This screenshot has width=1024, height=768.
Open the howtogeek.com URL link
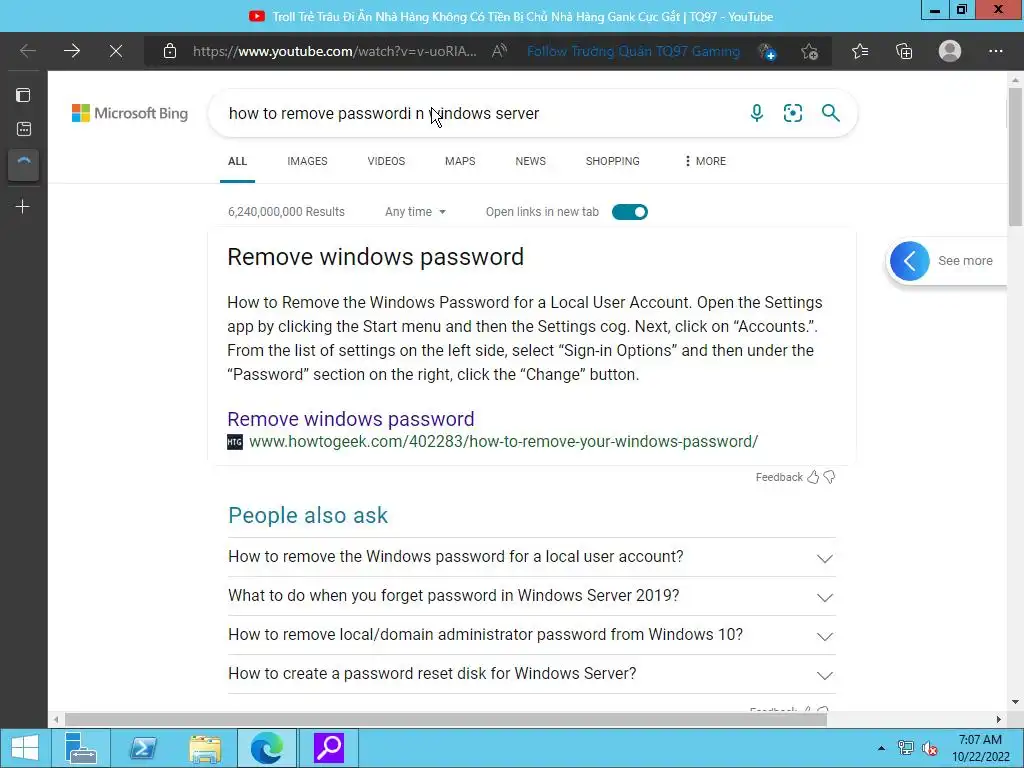tap(504, 442)
